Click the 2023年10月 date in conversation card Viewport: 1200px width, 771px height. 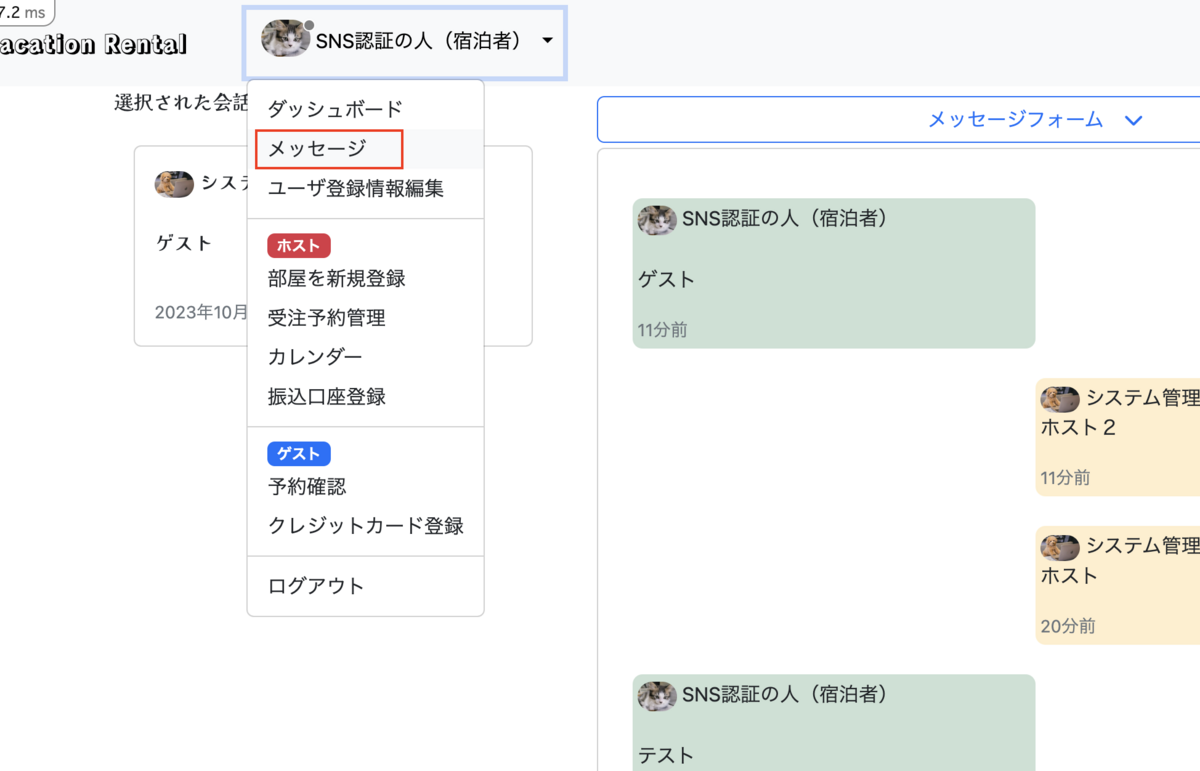[202, 312]
